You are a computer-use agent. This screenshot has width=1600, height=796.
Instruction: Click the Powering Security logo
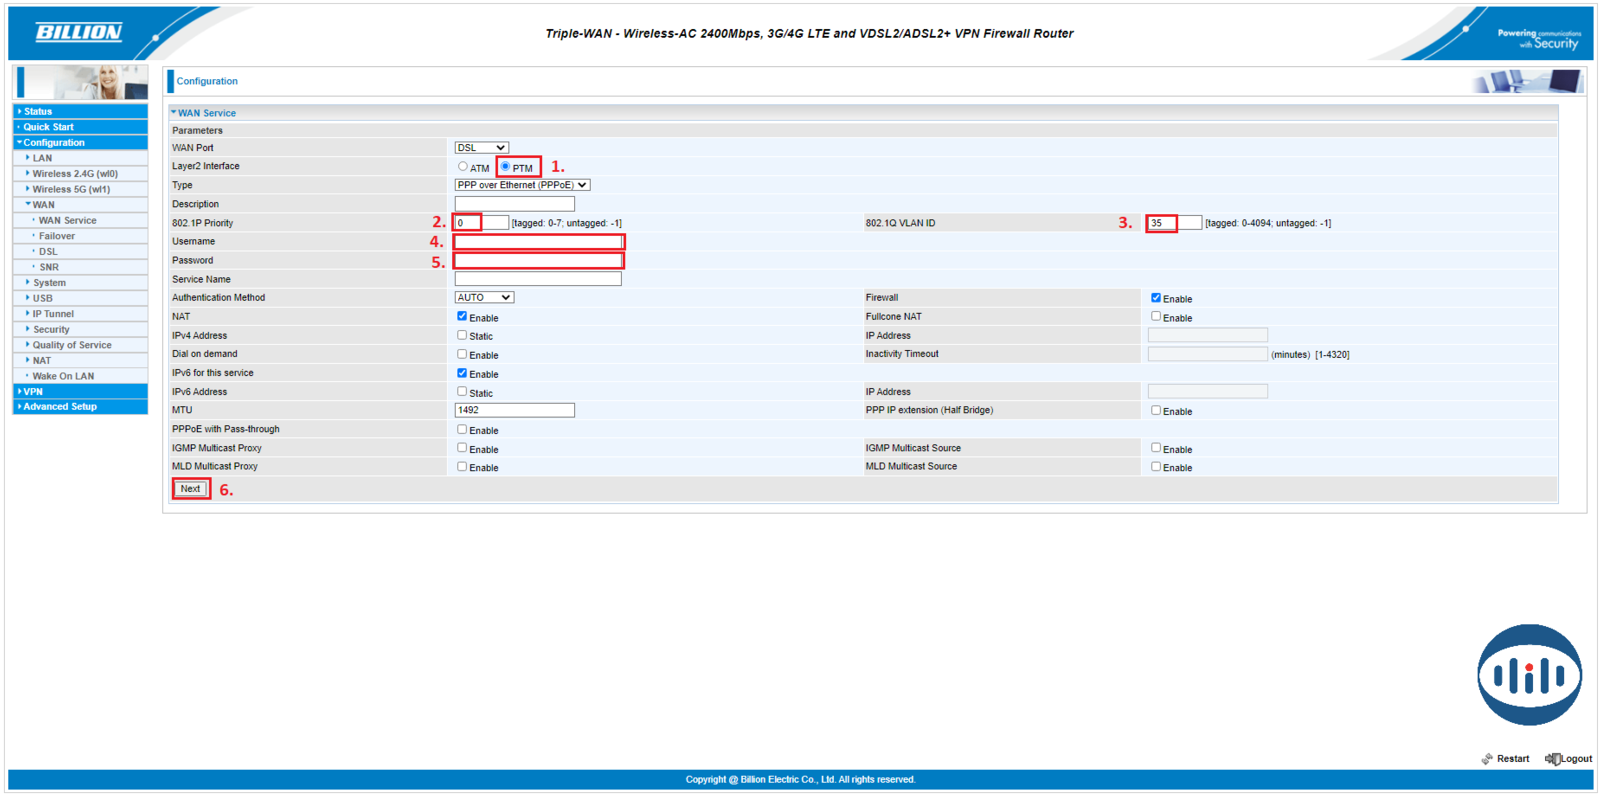pos(1538,38)
